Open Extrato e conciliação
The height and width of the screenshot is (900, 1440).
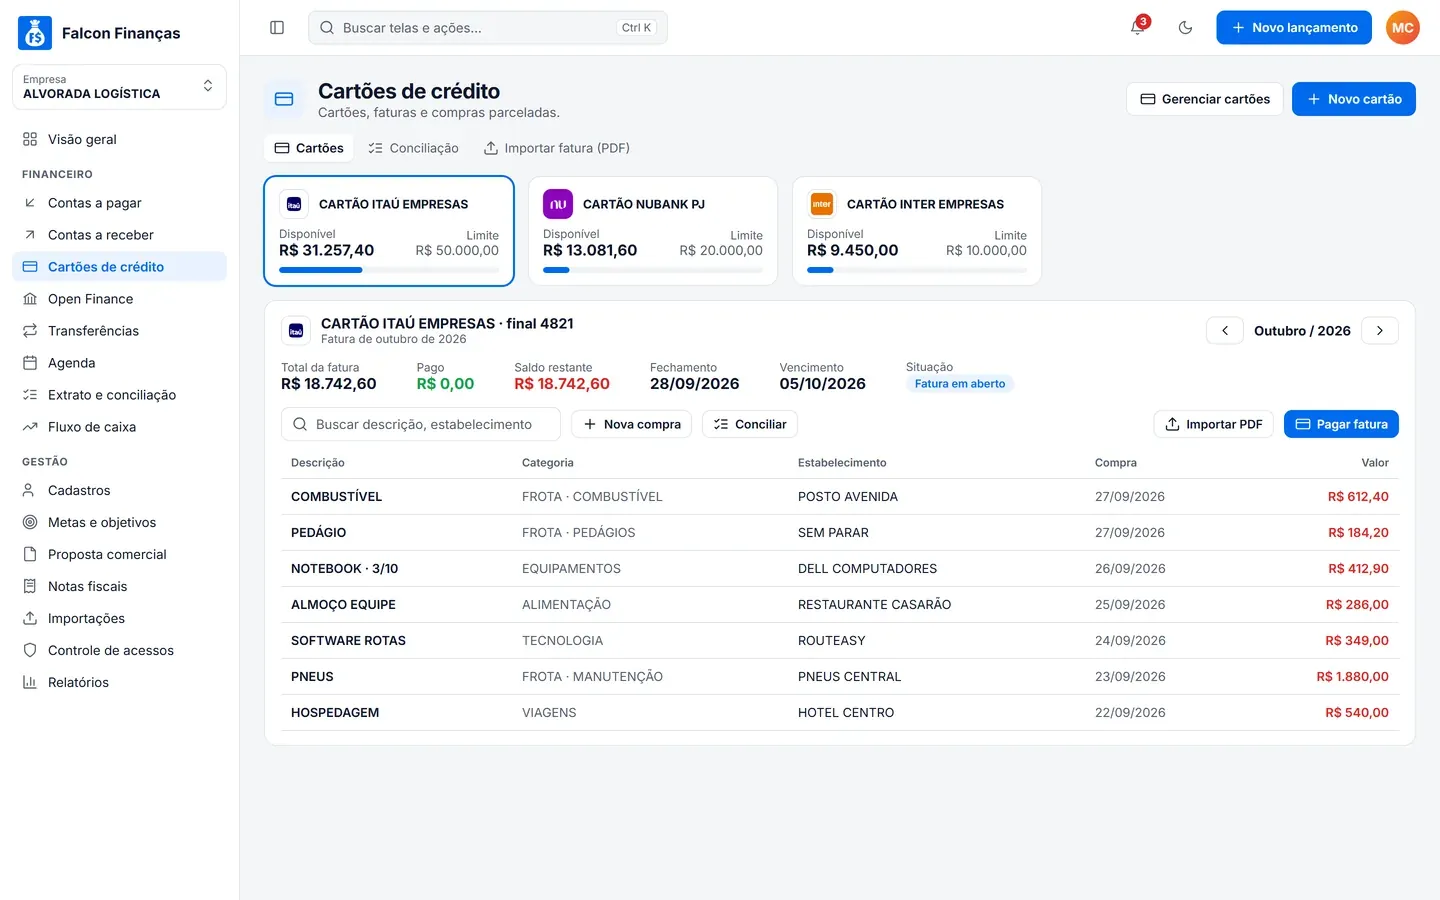point(119,395)
